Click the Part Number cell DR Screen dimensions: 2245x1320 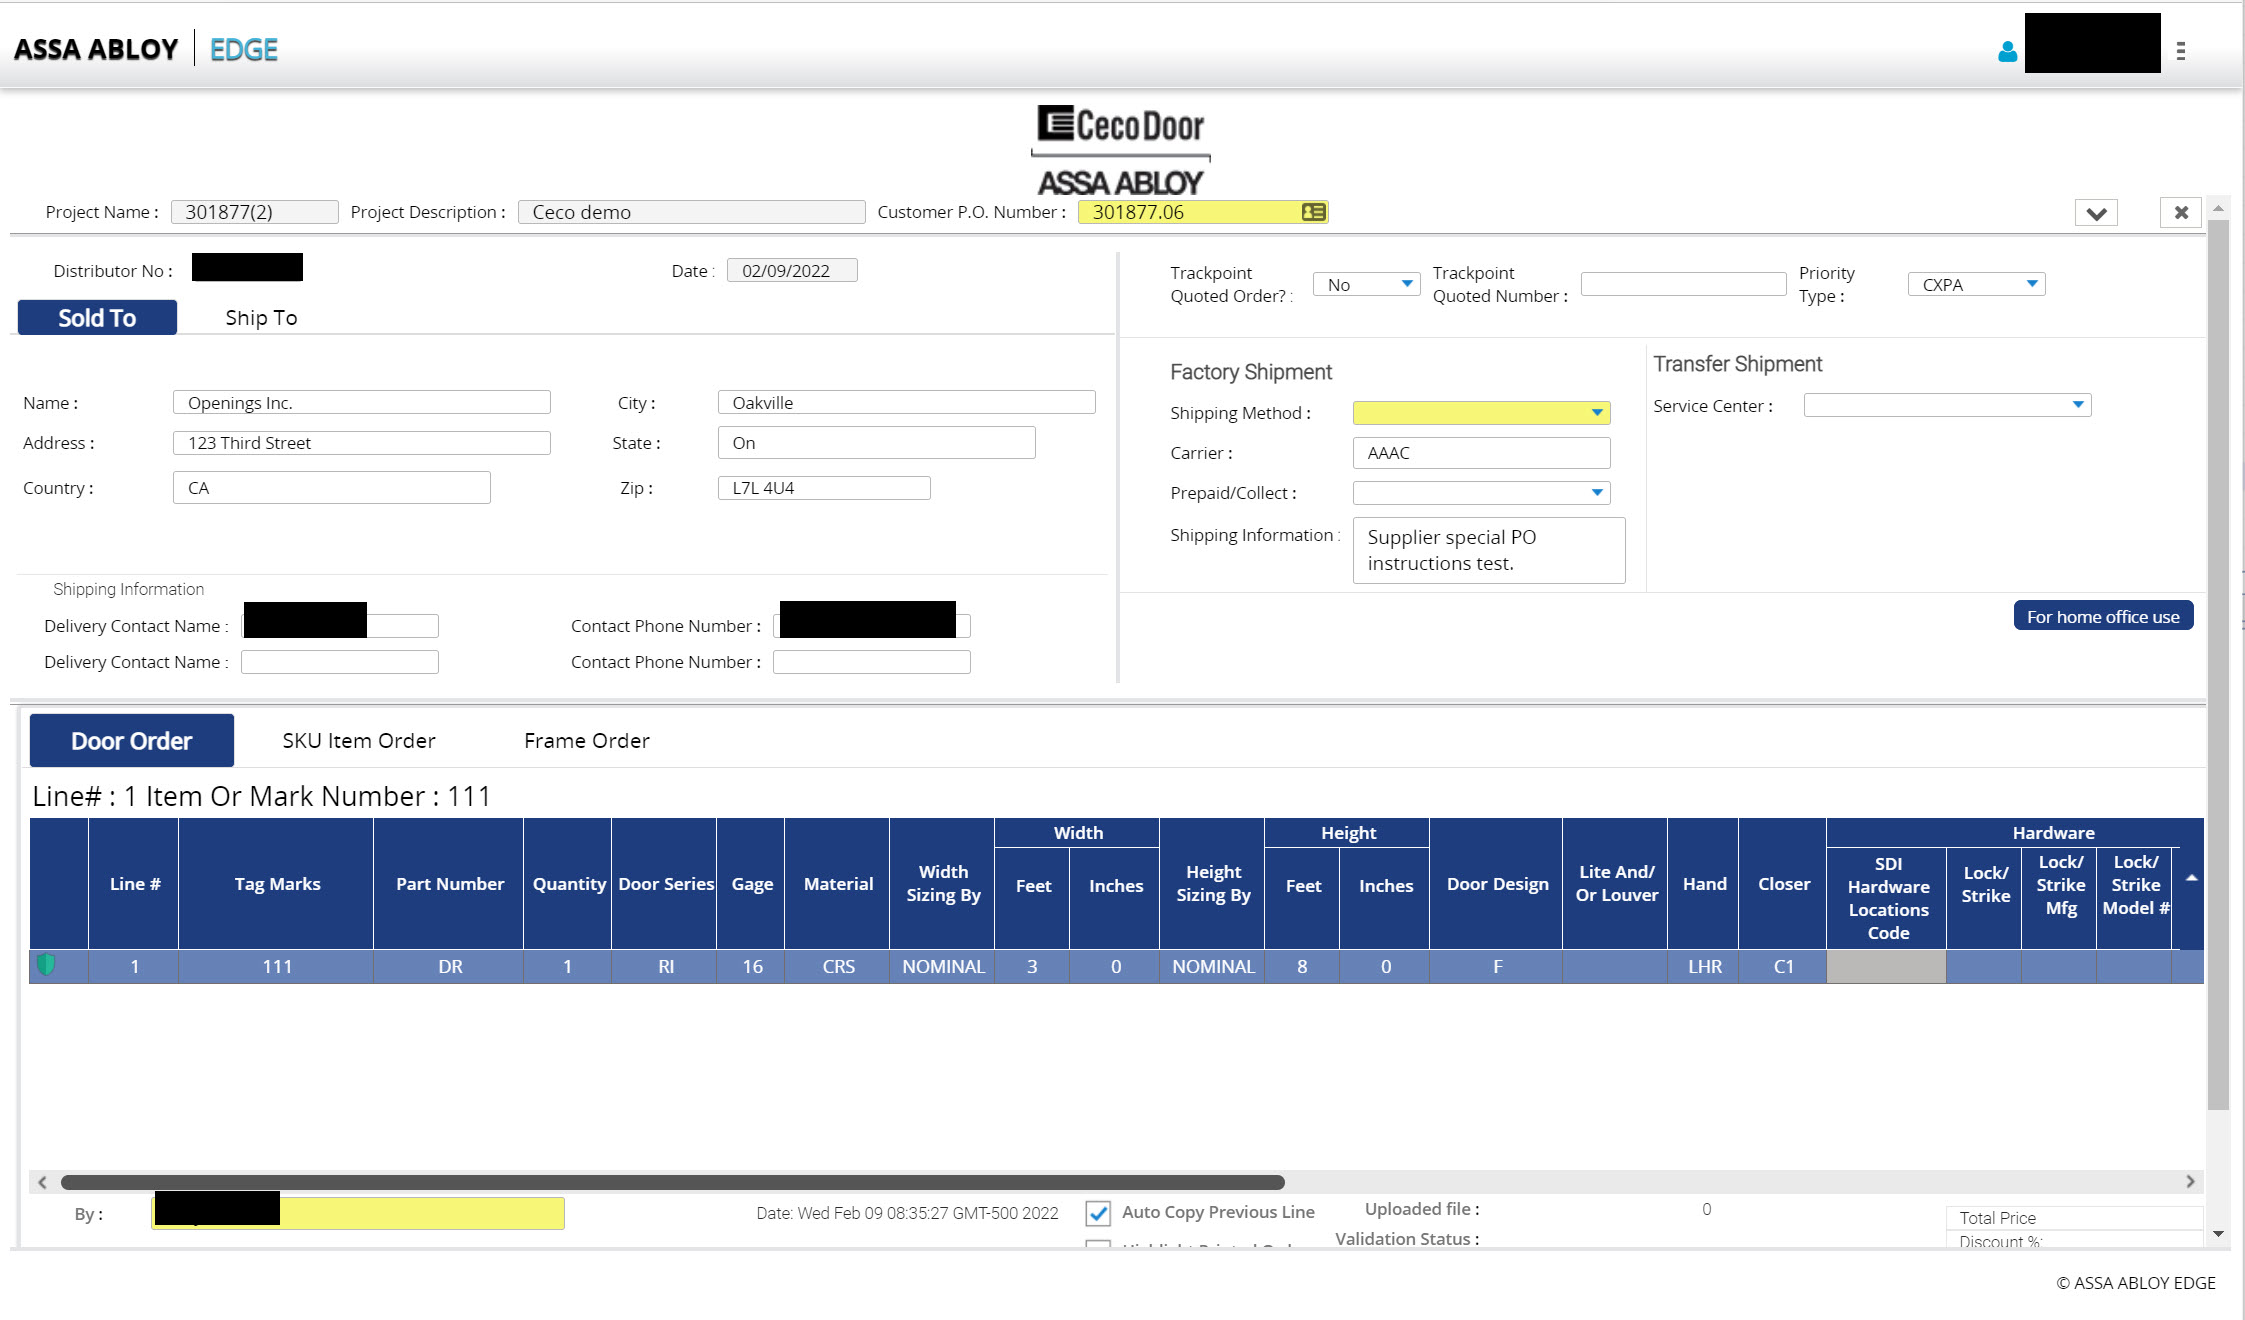(449, 966)
